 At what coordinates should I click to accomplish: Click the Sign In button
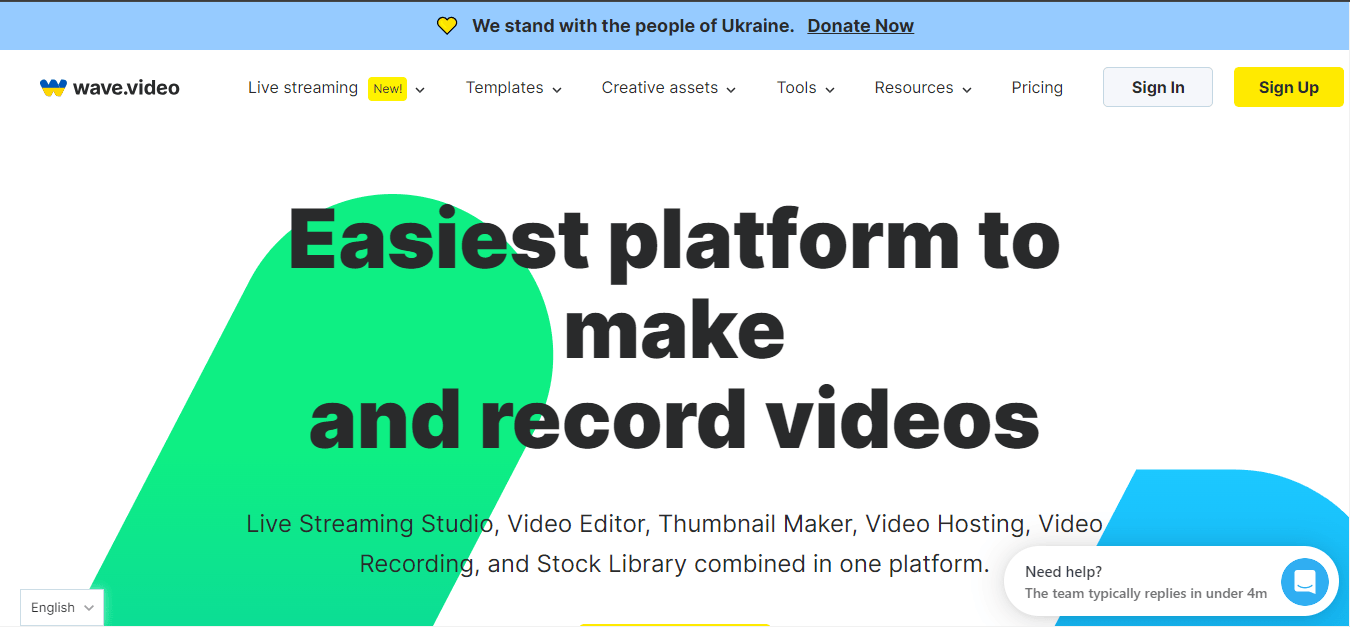coord(1157,87)
